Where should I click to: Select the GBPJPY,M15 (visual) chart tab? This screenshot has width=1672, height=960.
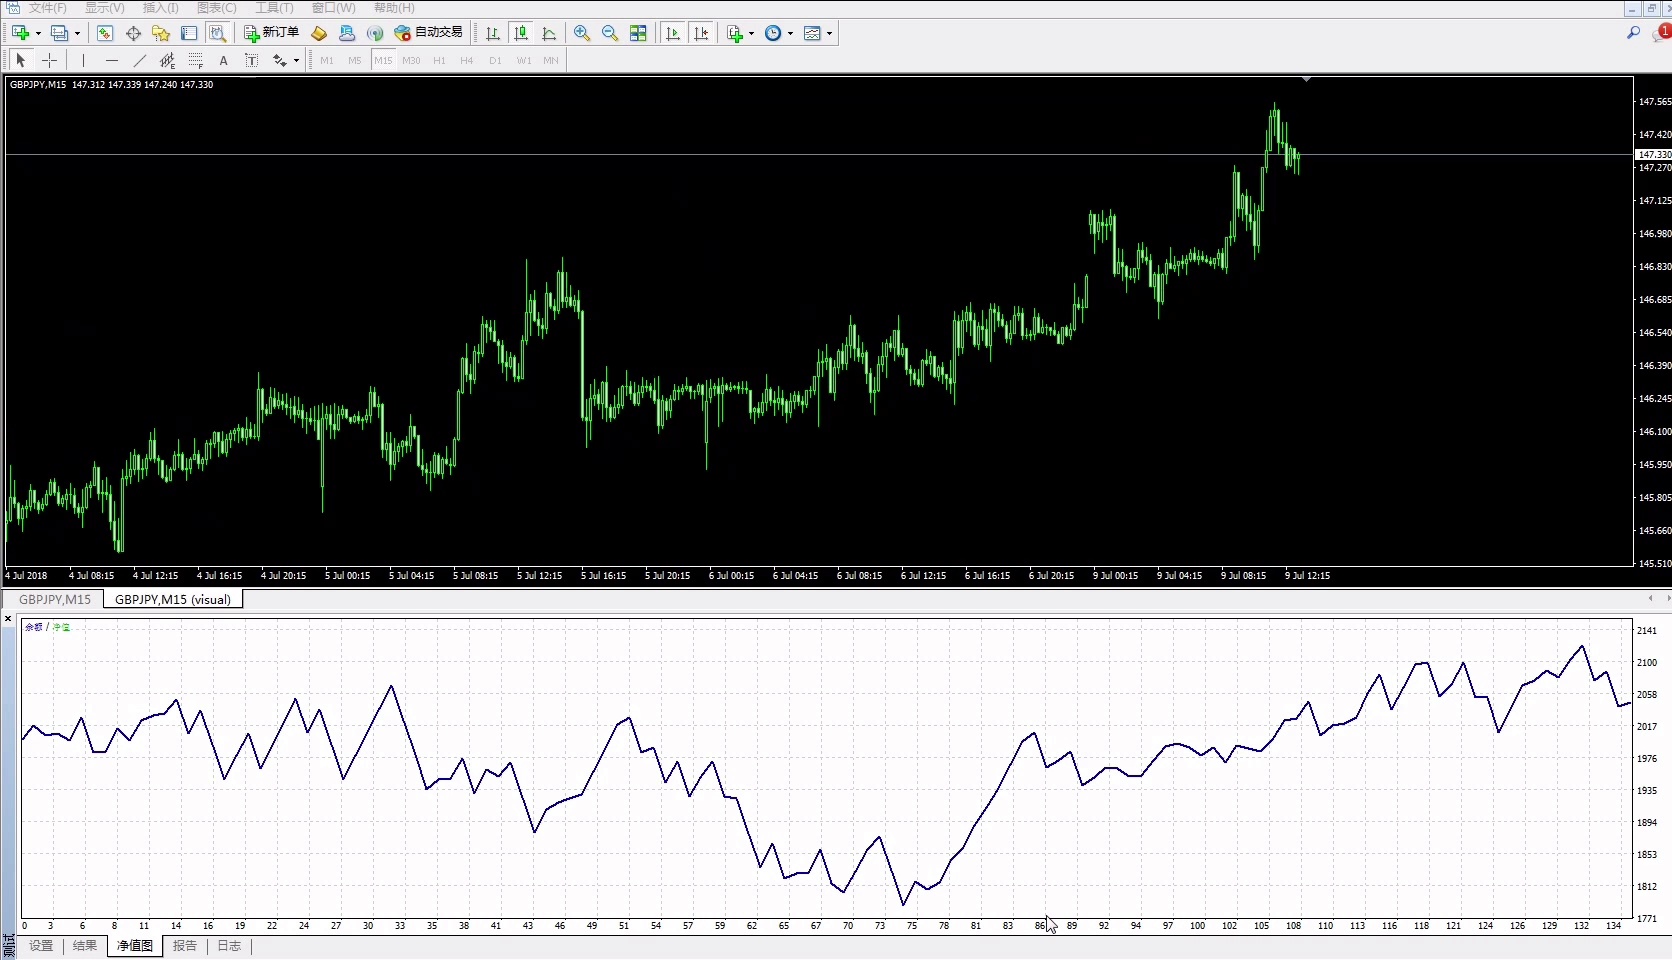point(173,600)
